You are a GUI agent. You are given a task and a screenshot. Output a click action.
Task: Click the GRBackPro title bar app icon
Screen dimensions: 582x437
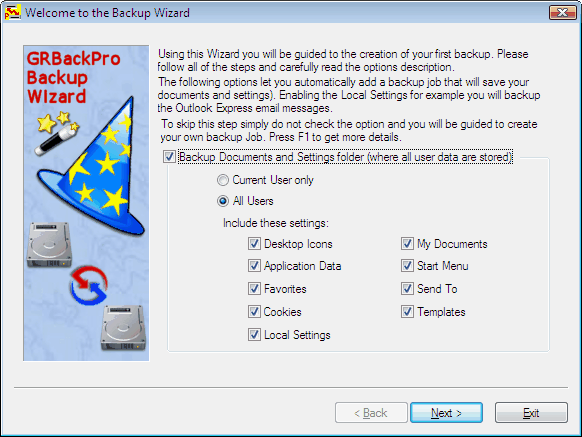click(x=12, y=13)
